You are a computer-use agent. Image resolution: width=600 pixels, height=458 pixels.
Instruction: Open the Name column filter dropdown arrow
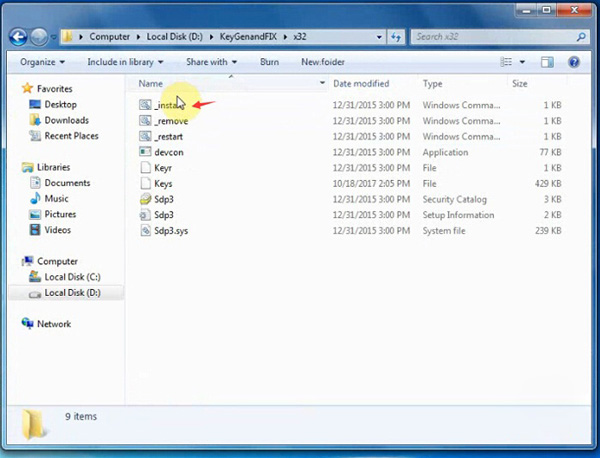click(322, 83)
